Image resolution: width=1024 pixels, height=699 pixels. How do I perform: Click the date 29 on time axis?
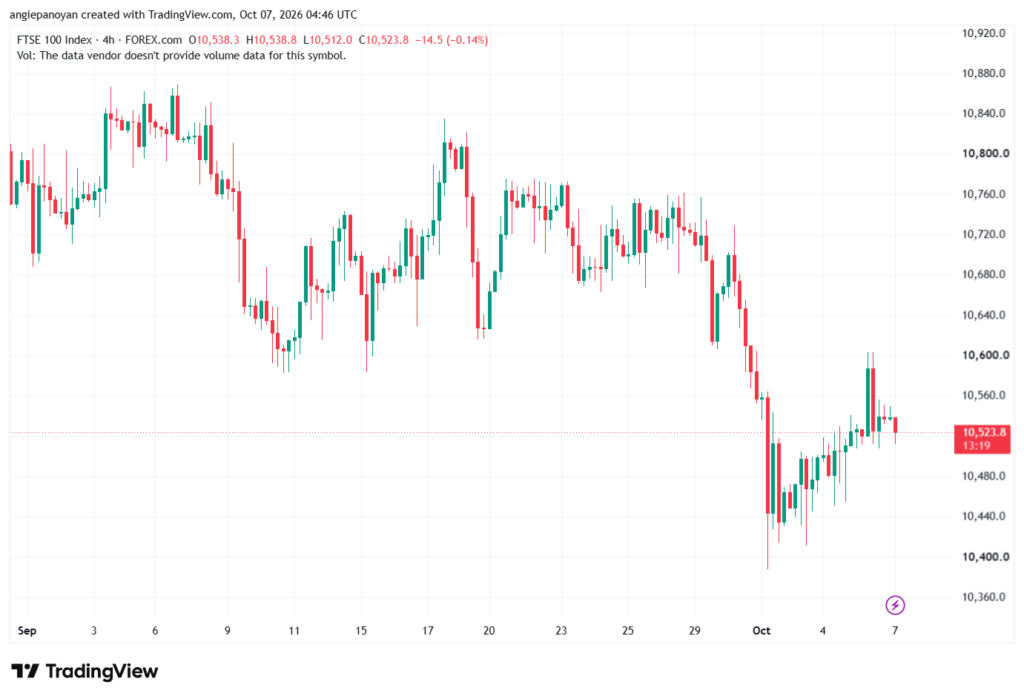point(694,630)
